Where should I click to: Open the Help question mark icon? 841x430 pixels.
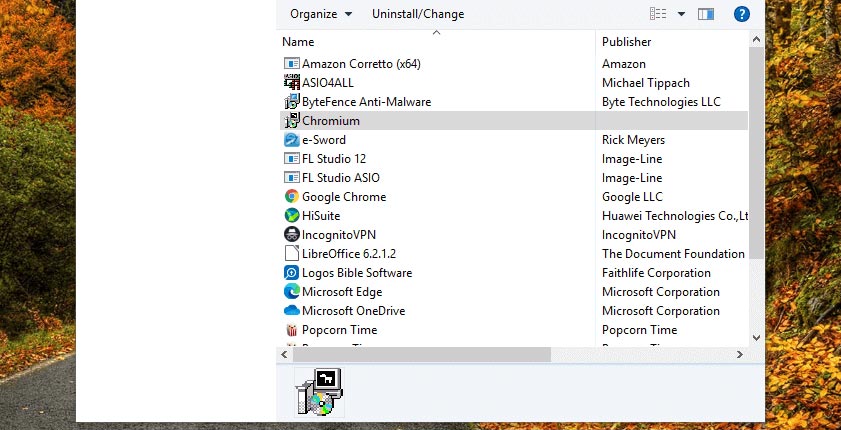pos(741,14)
